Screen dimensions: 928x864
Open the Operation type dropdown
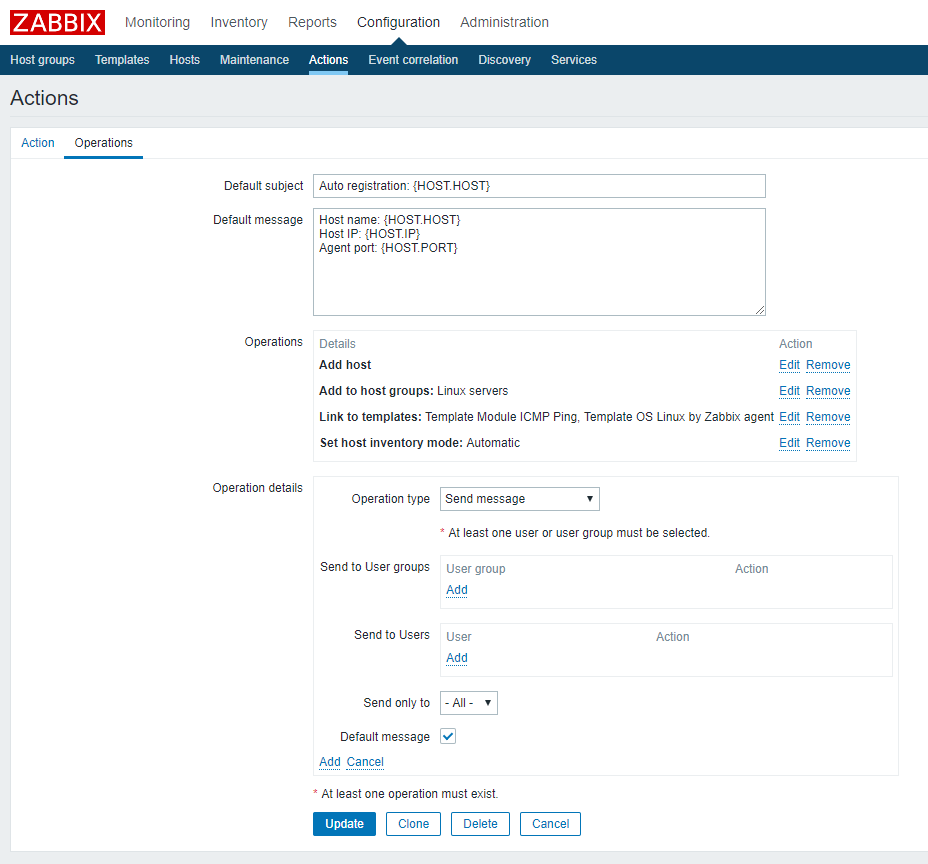click(x=519, y=499)
